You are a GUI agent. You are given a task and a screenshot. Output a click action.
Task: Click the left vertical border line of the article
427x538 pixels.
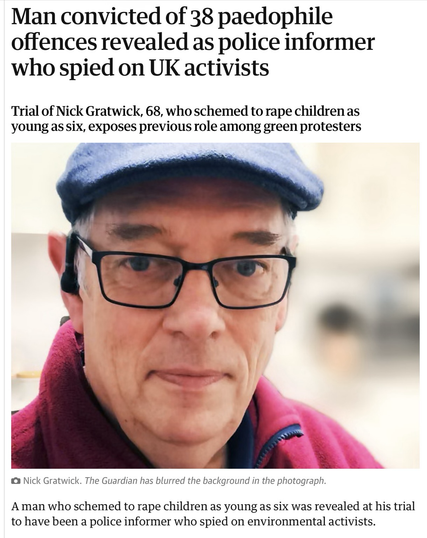[4, 269]
